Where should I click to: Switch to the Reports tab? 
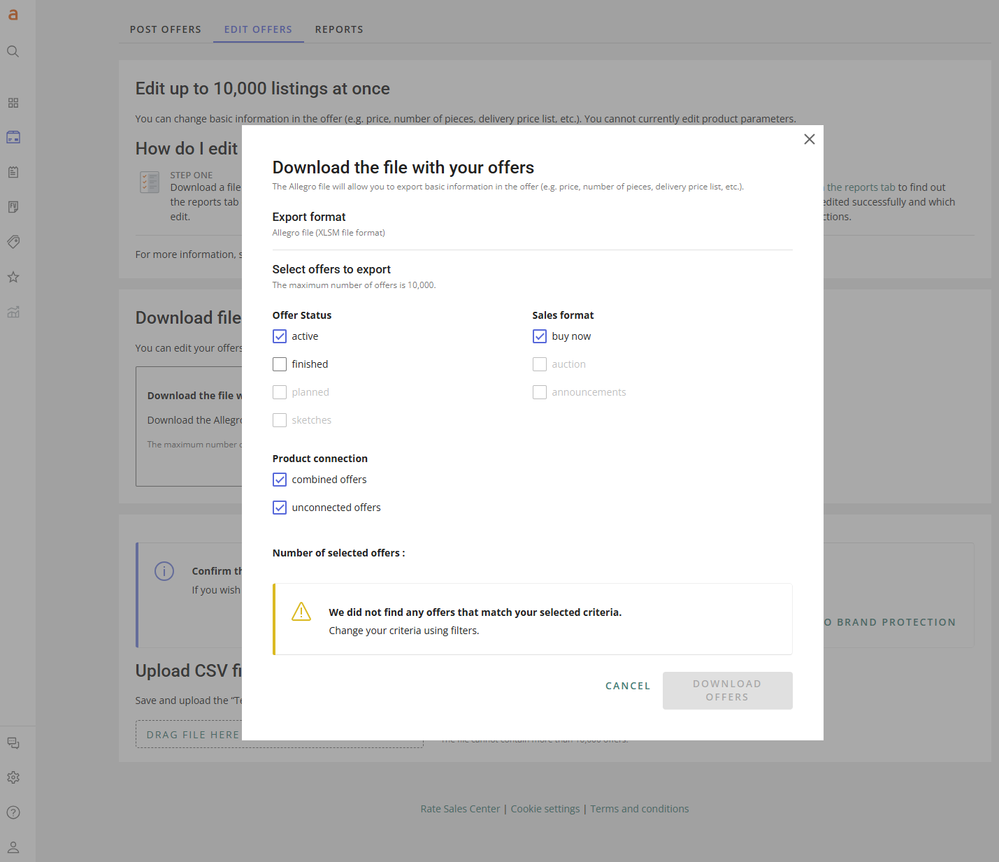click(x=339, y=29)
